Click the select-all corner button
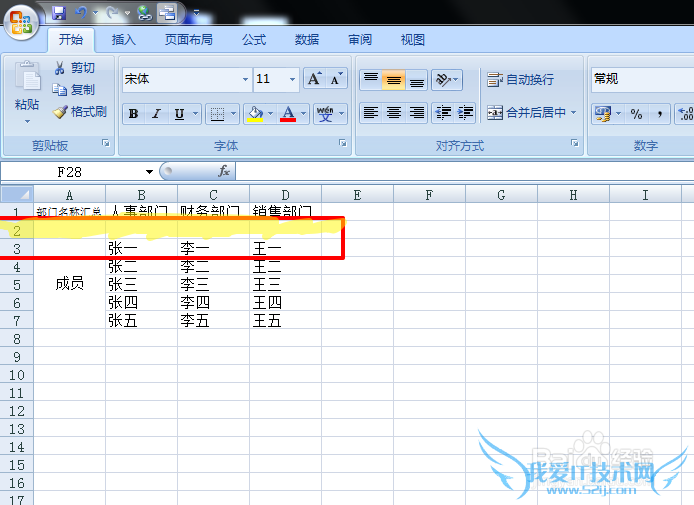Screen dimensions: 694x505 (17, 194)
